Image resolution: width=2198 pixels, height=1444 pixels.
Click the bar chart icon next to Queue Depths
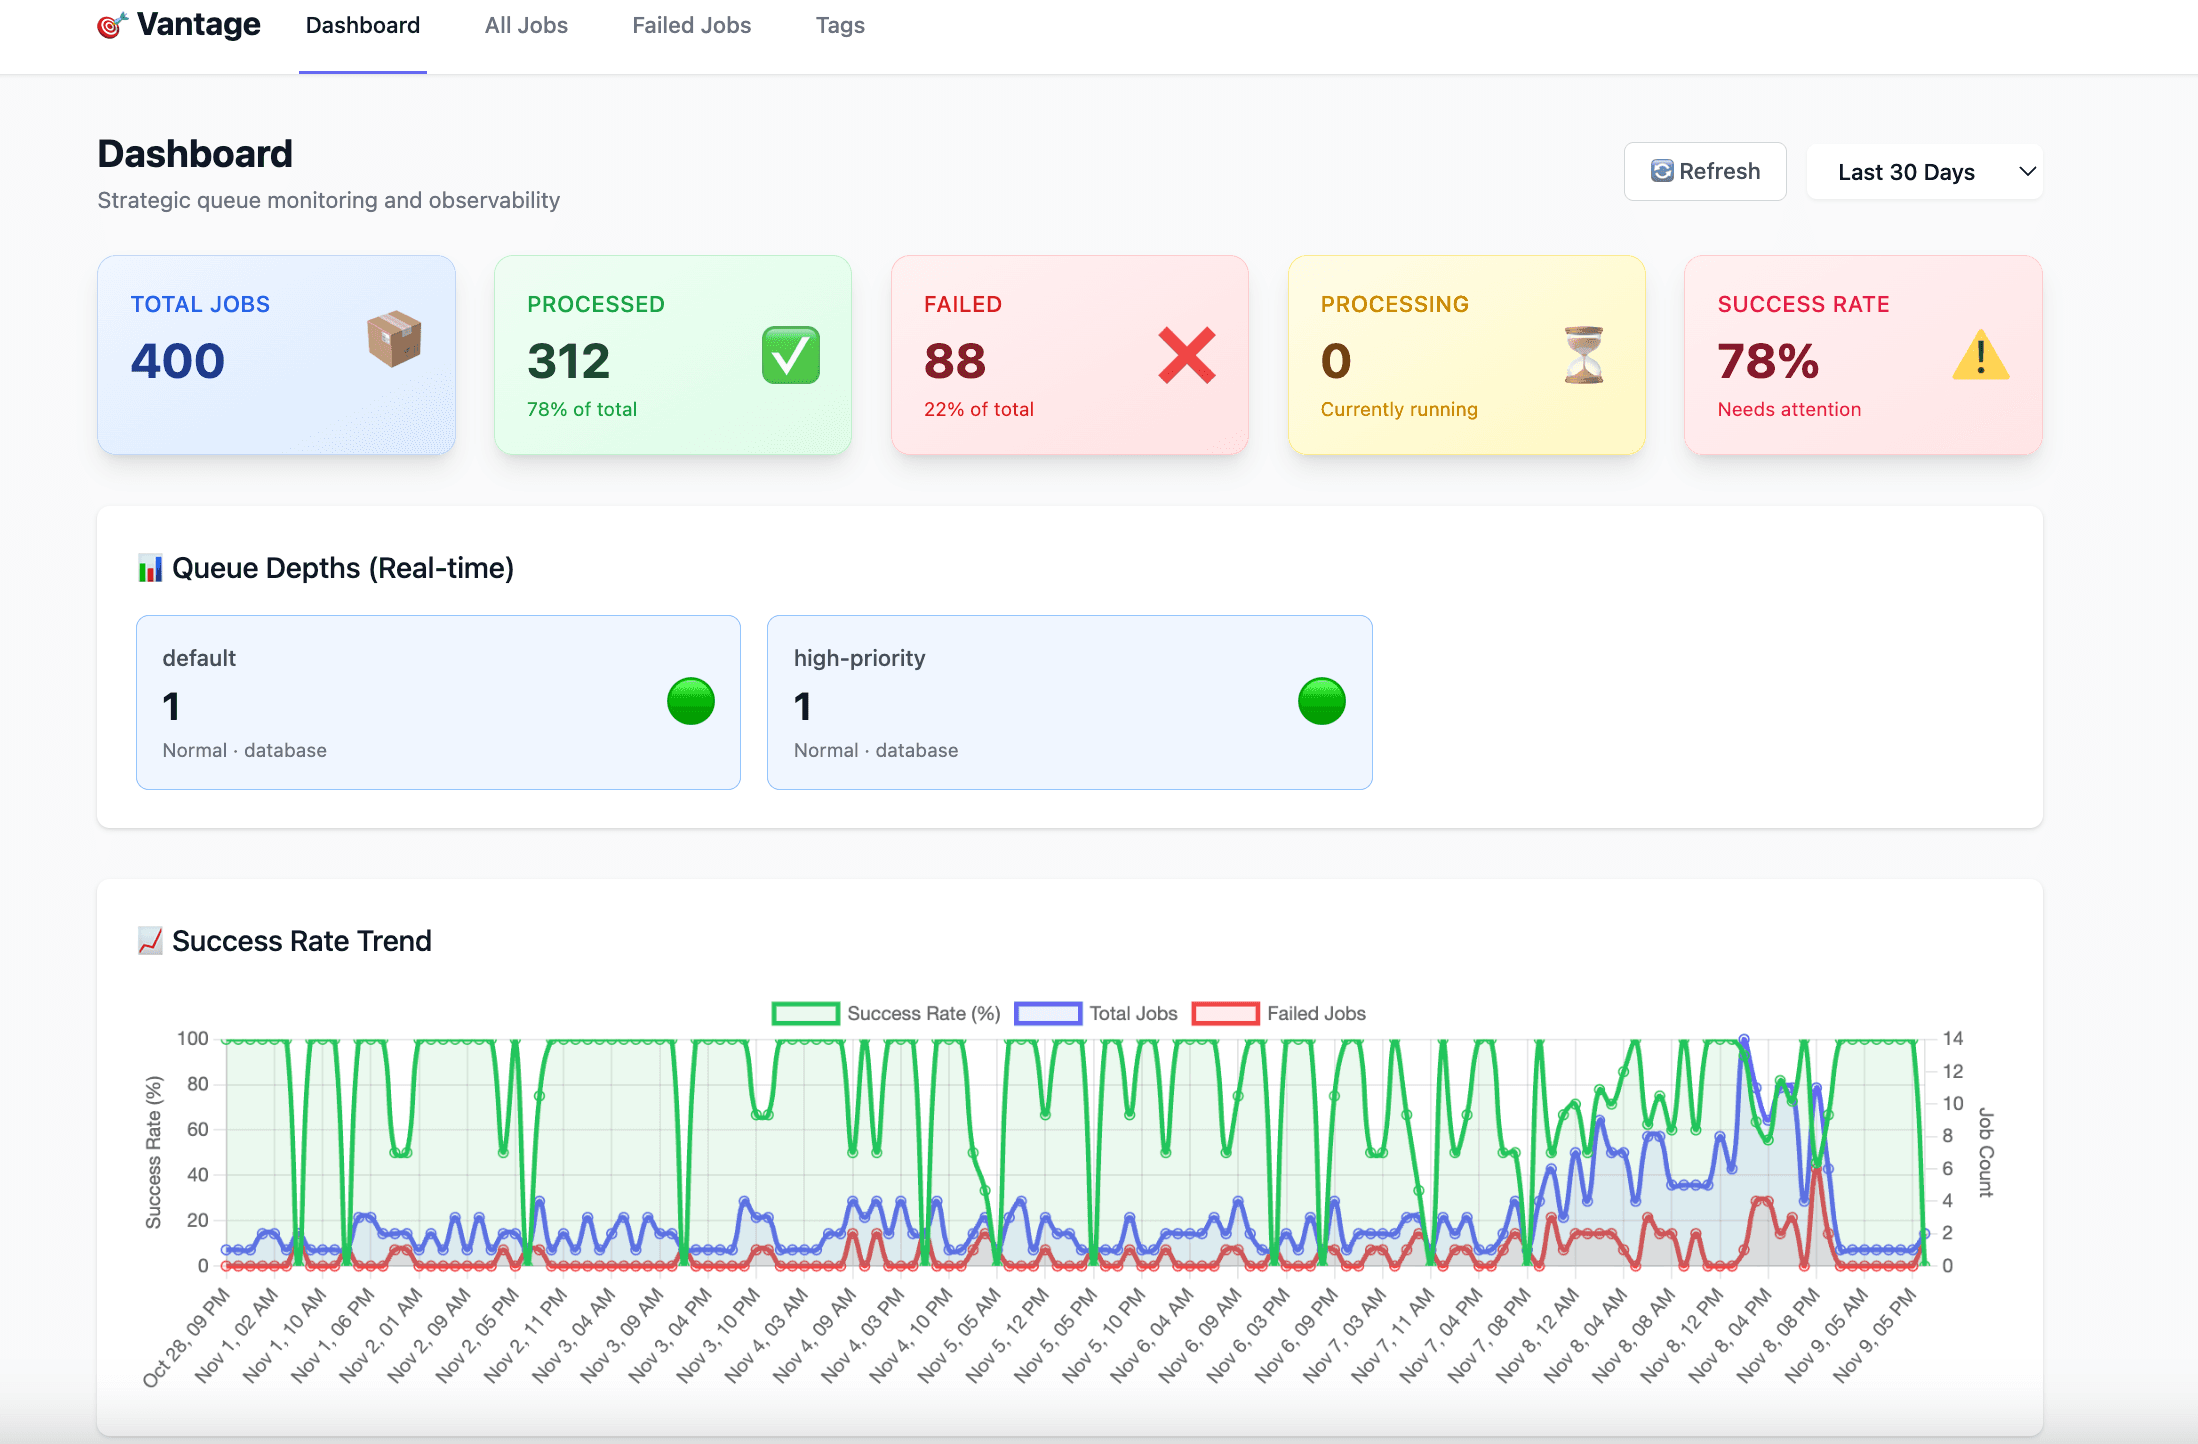(x=149, y=567)
